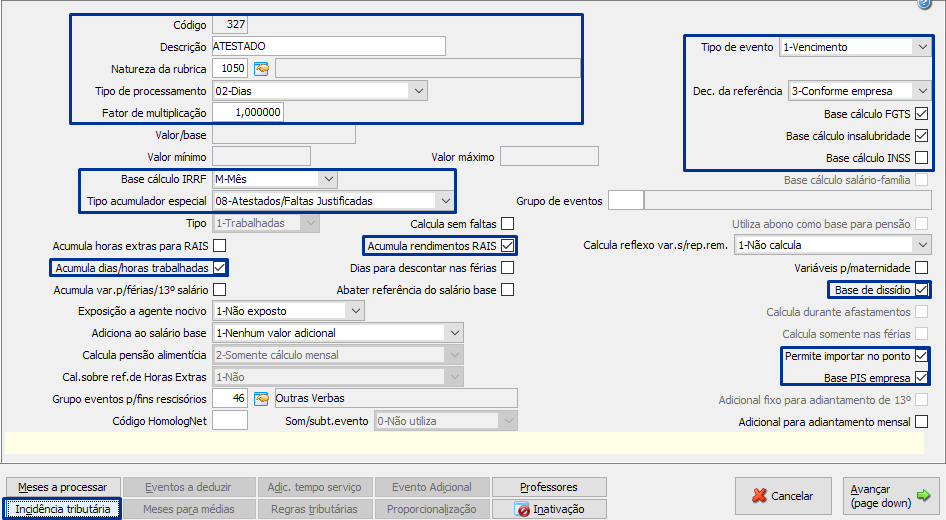Screen dimensions: 946x520
Task: Toggle Permite importar no ponto checkbox
Action: (921, 356)
